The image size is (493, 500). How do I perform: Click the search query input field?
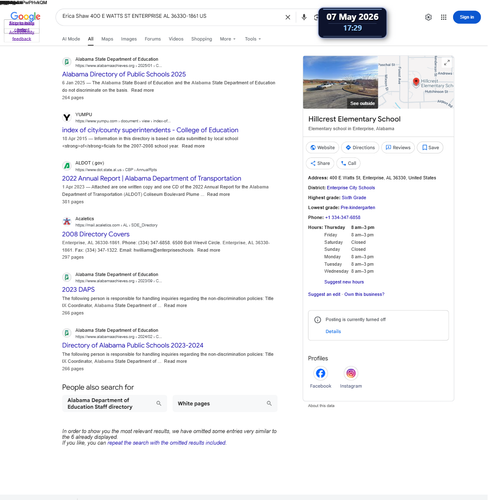(x=172, y=16)
